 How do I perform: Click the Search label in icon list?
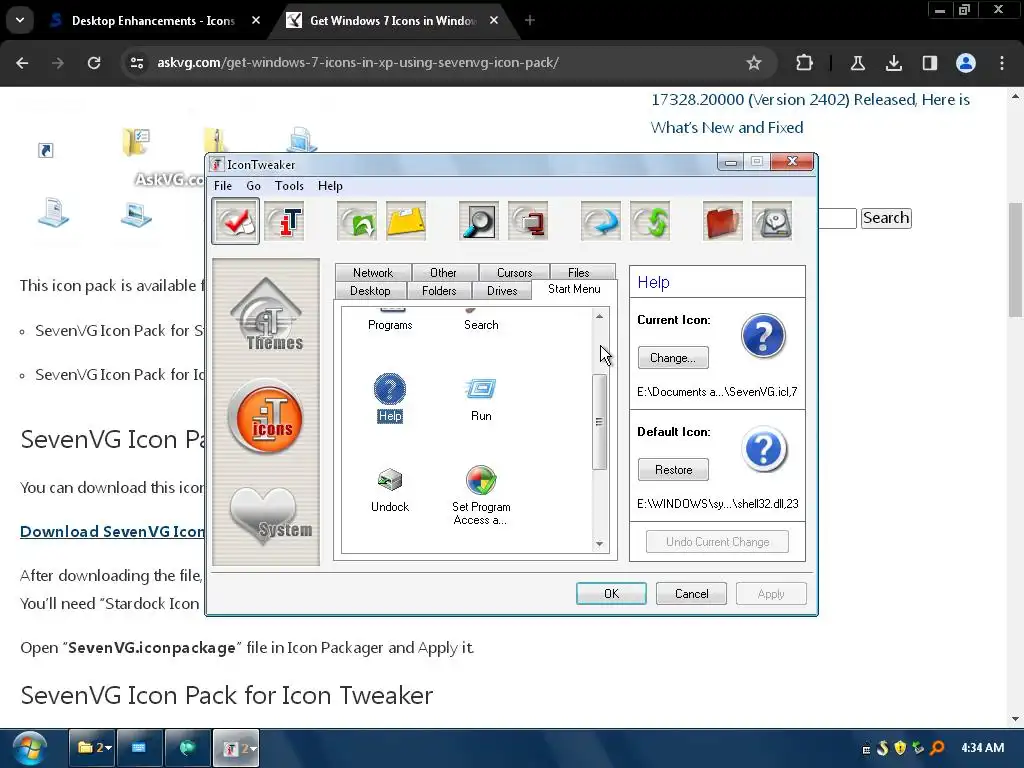point(481,325)
